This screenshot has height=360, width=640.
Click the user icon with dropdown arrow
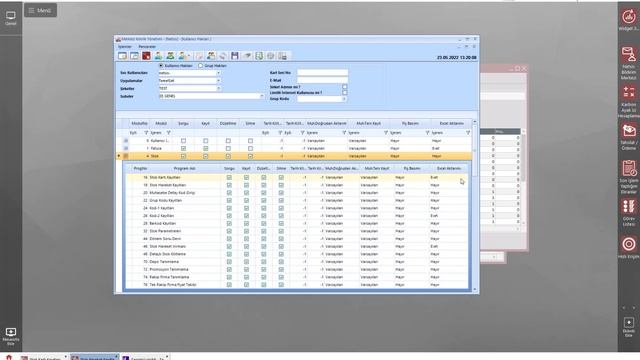pyautogui.click(x=183, y=56)
